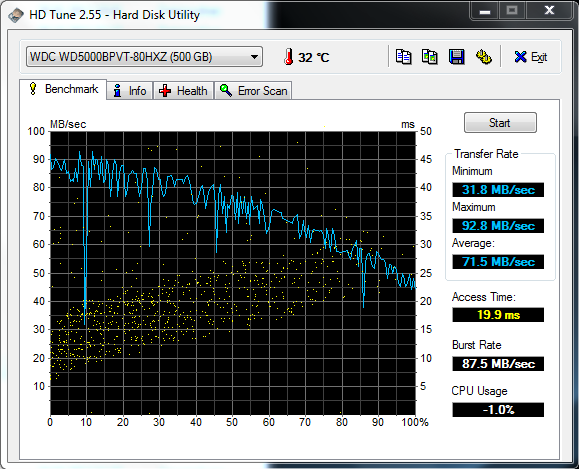
Task: Click the benchmark graph area
Action: pyautogui.click(x=233, y=273)
